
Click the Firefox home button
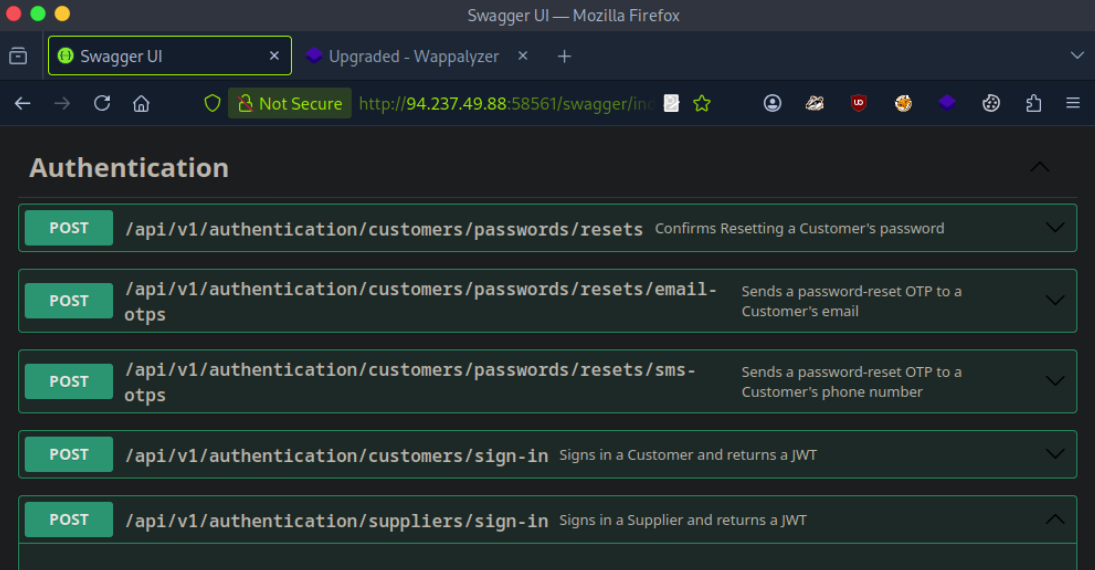[x=141, y=103]
